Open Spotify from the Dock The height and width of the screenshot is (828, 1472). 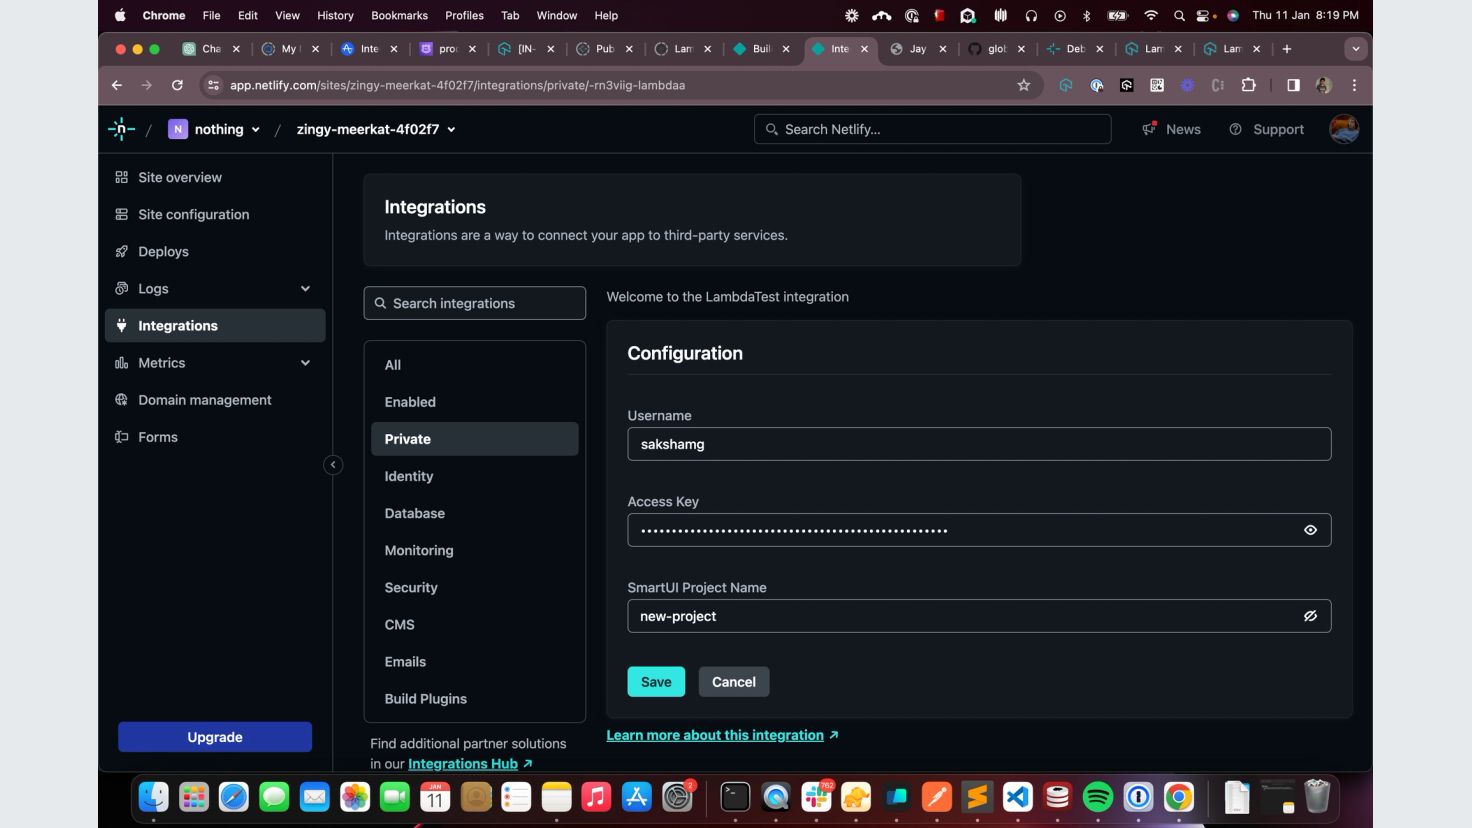(1098, 797)
